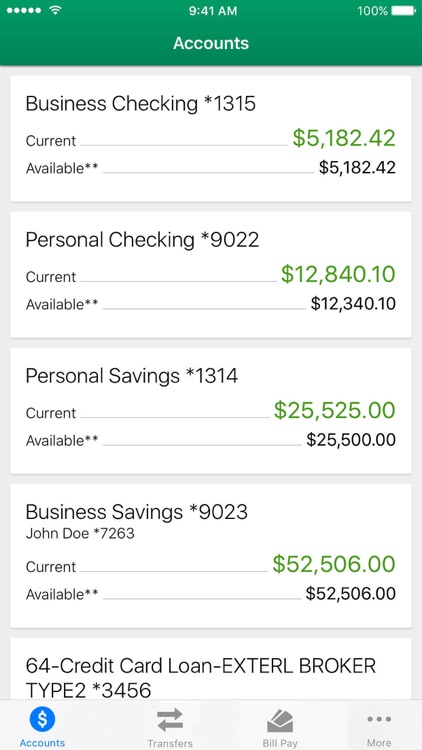Viewport: 422px width, 750px height.
Task: Tap the $52,506.00 current balance
Action: 334,564
